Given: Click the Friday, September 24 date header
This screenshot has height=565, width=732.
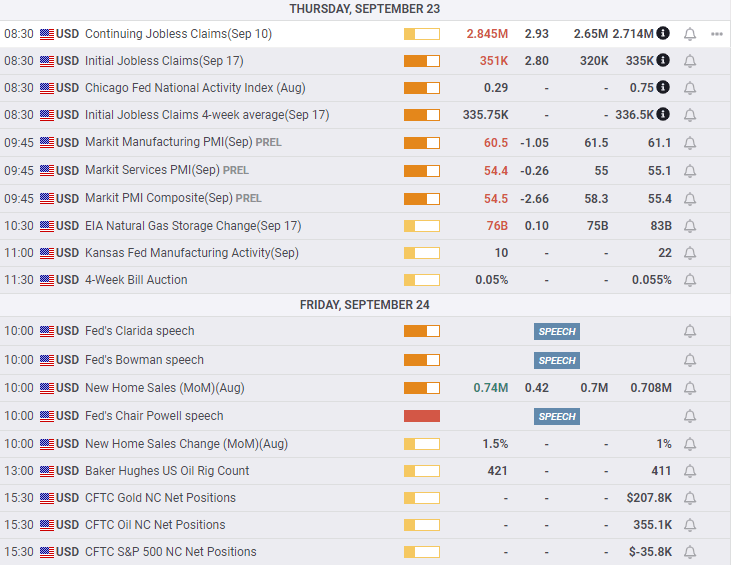Looking at the screenshot, I should point(365,305).
